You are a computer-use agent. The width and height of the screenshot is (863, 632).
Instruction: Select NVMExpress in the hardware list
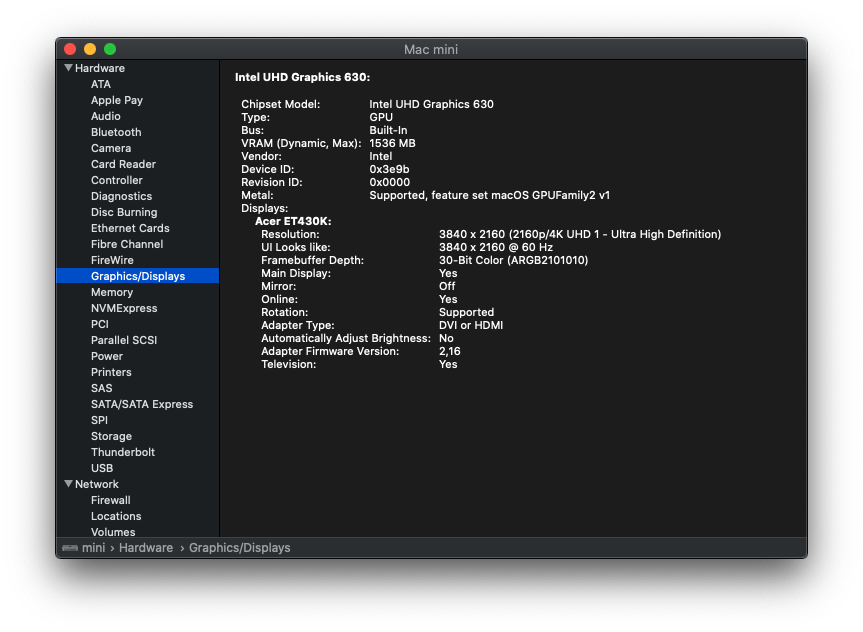[124, 308]
